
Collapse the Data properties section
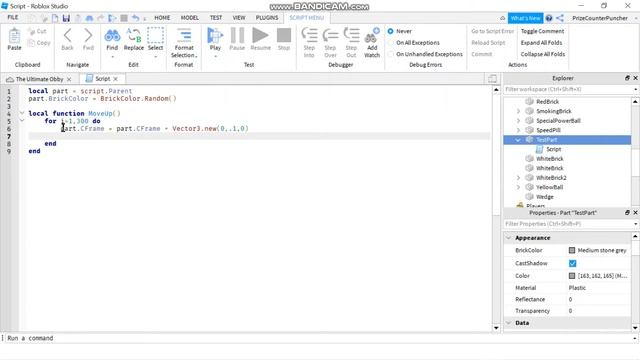click(x=509, y=323)
